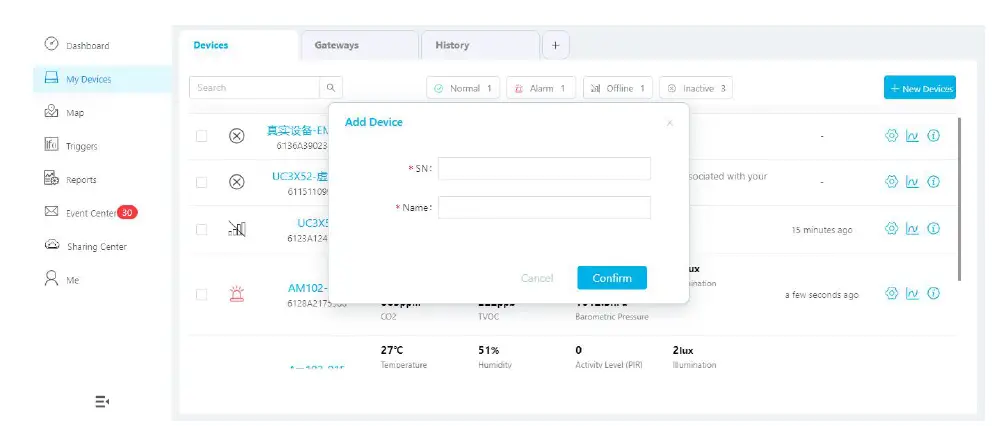Open Triggers in the sidebar
998x426 pixels.
71,146
